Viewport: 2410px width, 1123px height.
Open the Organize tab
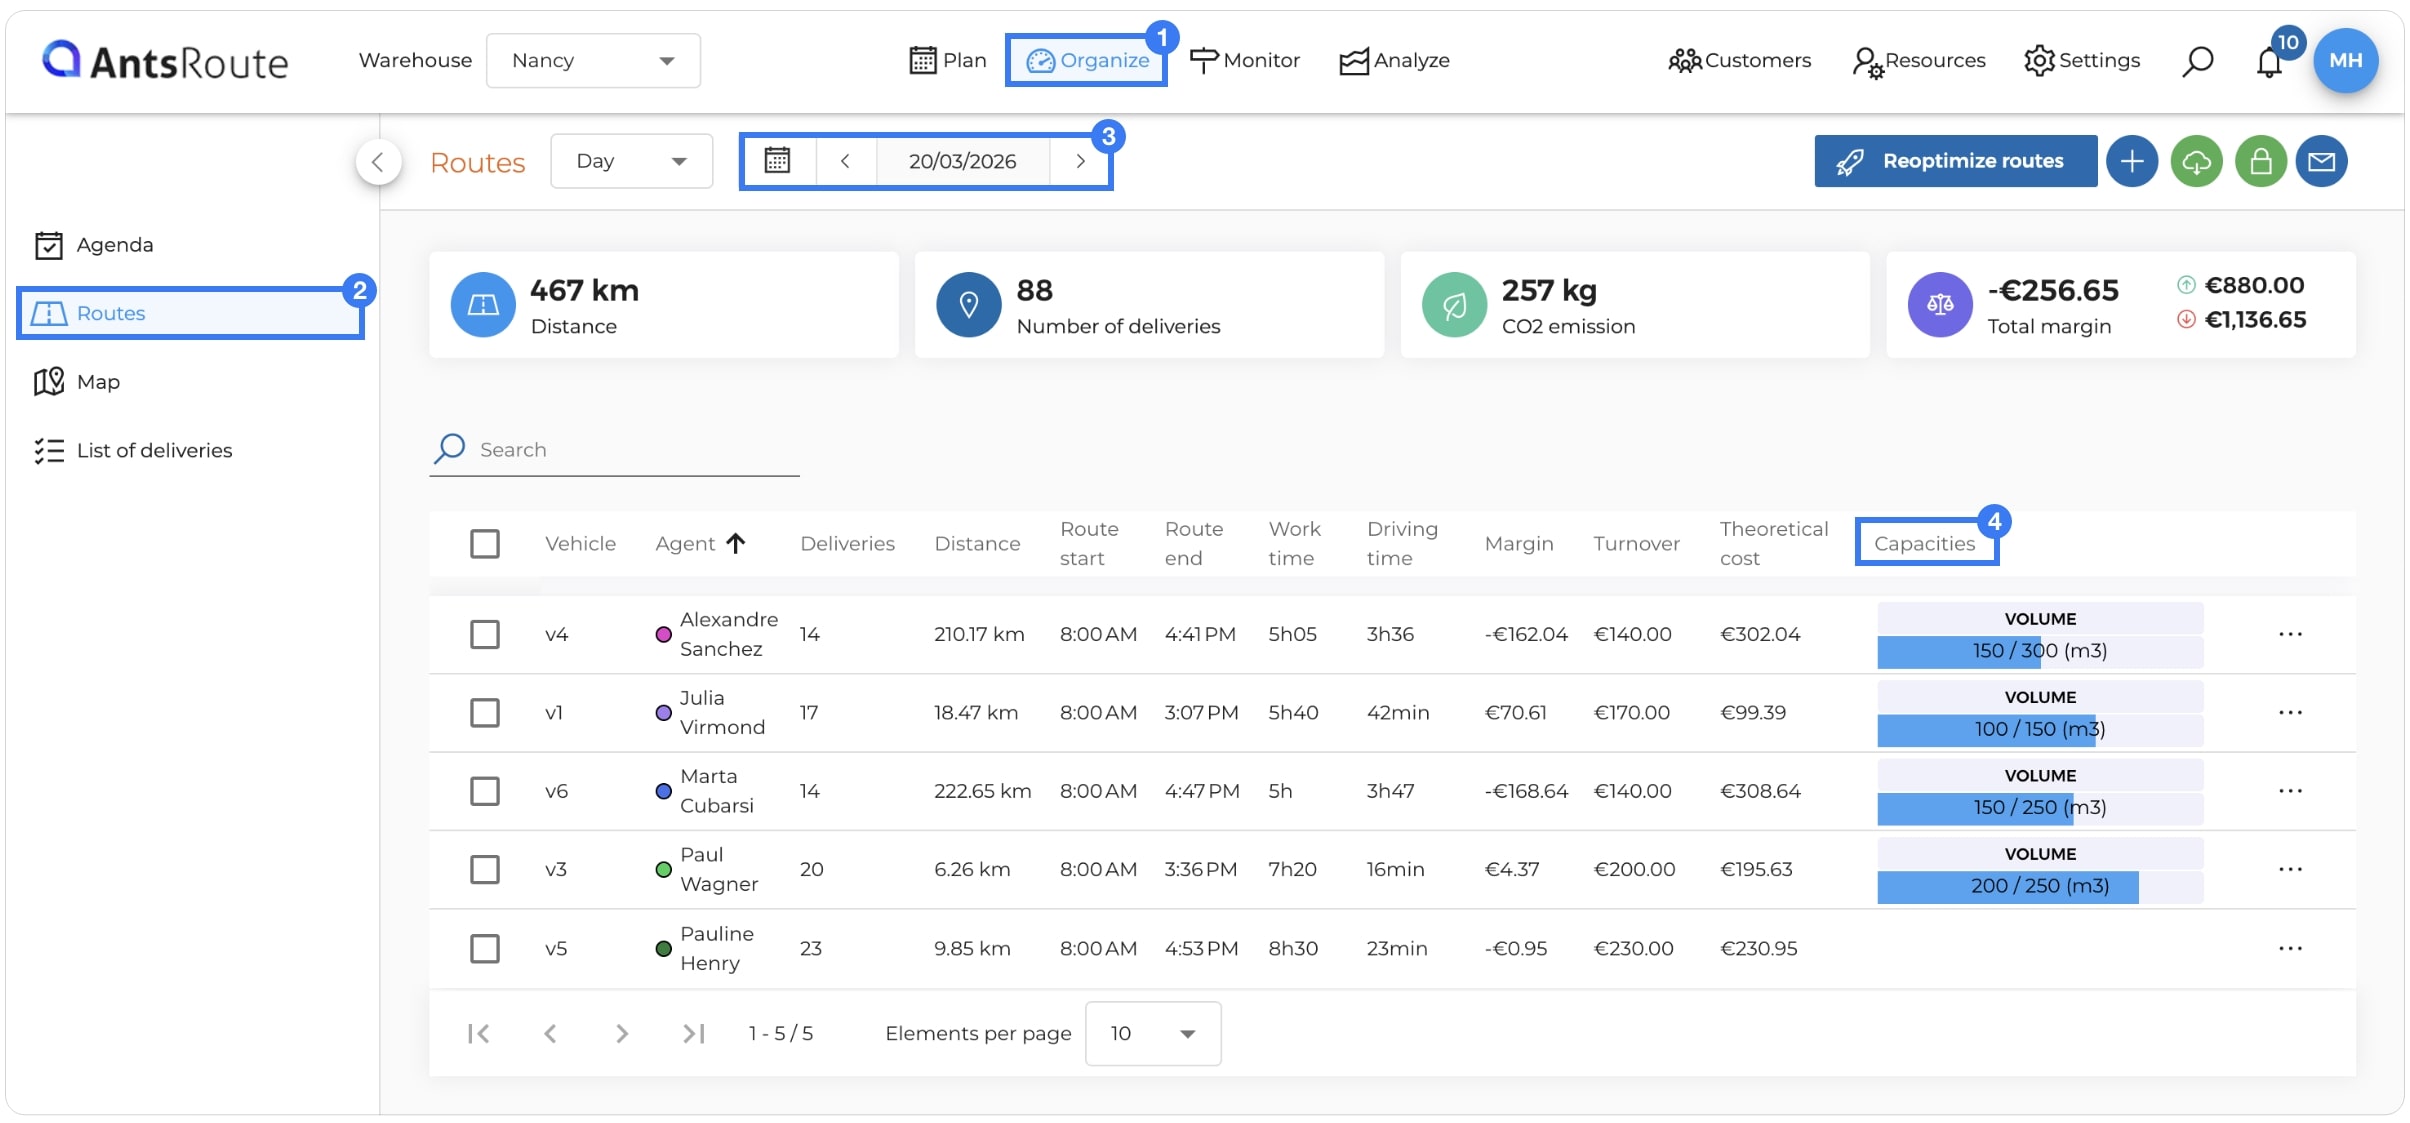pyautogui.click(x=1087, y=60)
